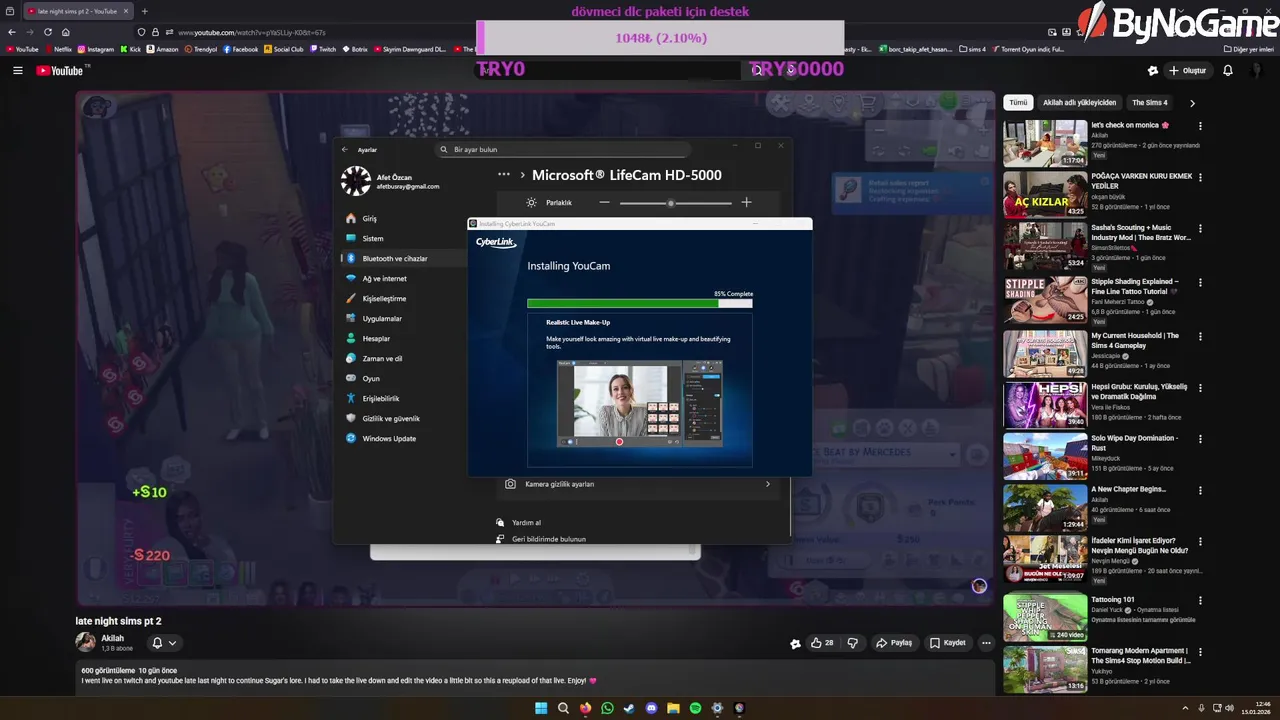Screen dimensions: 1280x720
Task: Click the Yardım al help link
Action: tap(526, 522)
